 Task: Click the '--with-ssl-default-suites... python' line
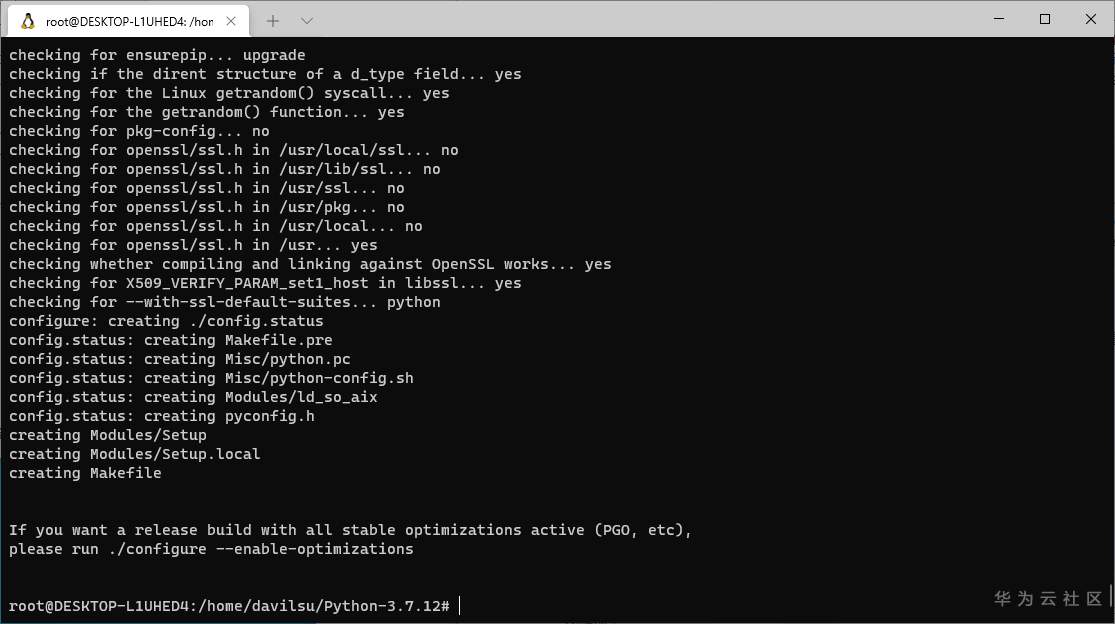pos(224,302)
